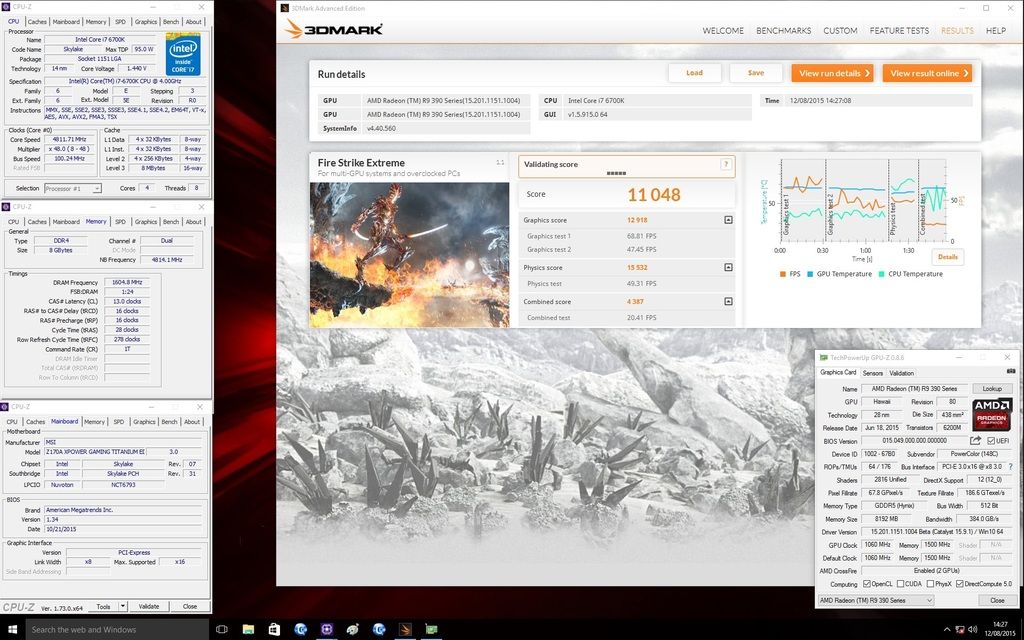
Task: Open Task View on the taskbar
Action: [221, 630]
